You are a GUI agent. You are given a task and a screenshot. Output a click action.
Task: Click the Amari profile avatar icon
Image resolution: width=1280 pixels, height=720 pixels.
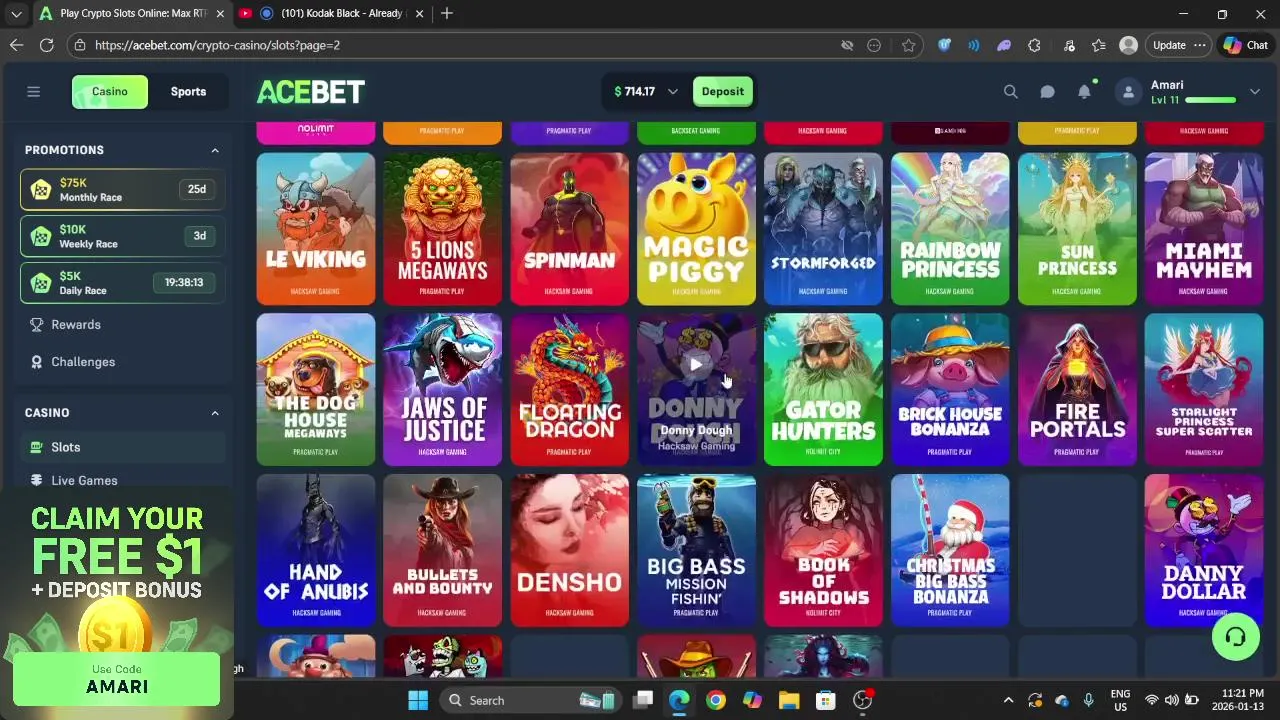(1128, 92)
